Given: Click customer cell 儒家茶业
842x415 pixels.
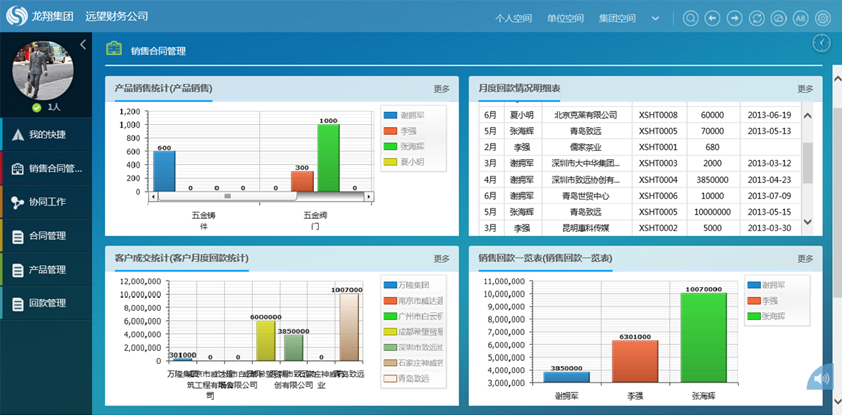Looking at the screenshot, I should pos(585,147).
